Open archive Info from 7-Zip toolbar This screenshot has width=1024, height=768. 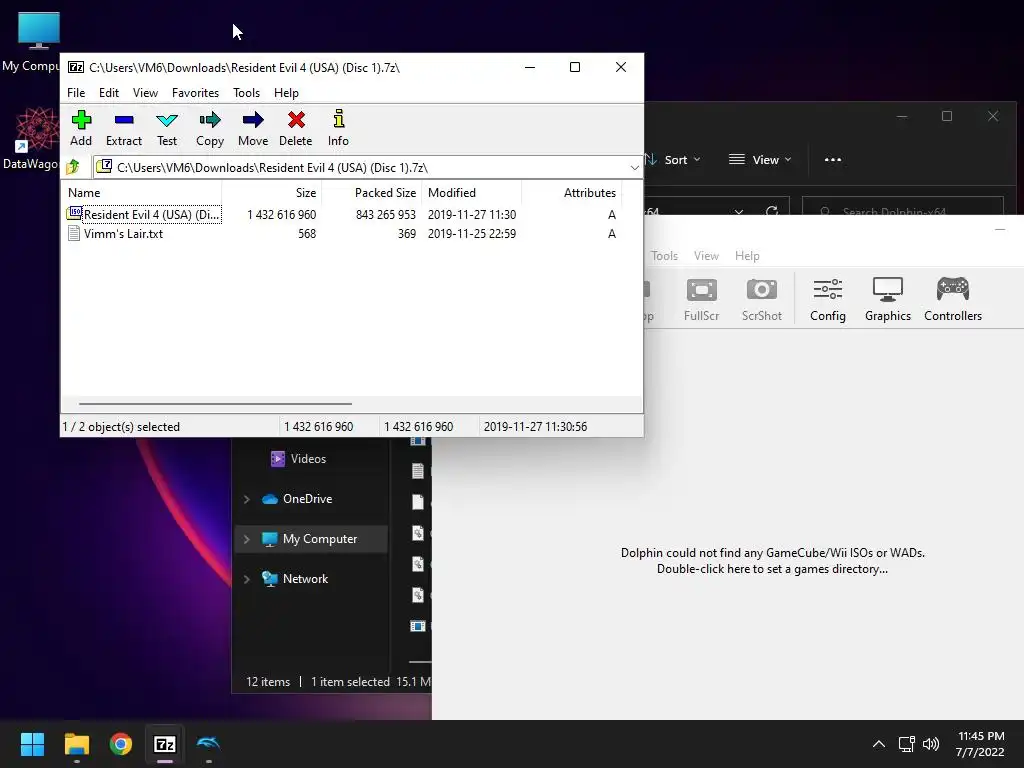(338, 129)
